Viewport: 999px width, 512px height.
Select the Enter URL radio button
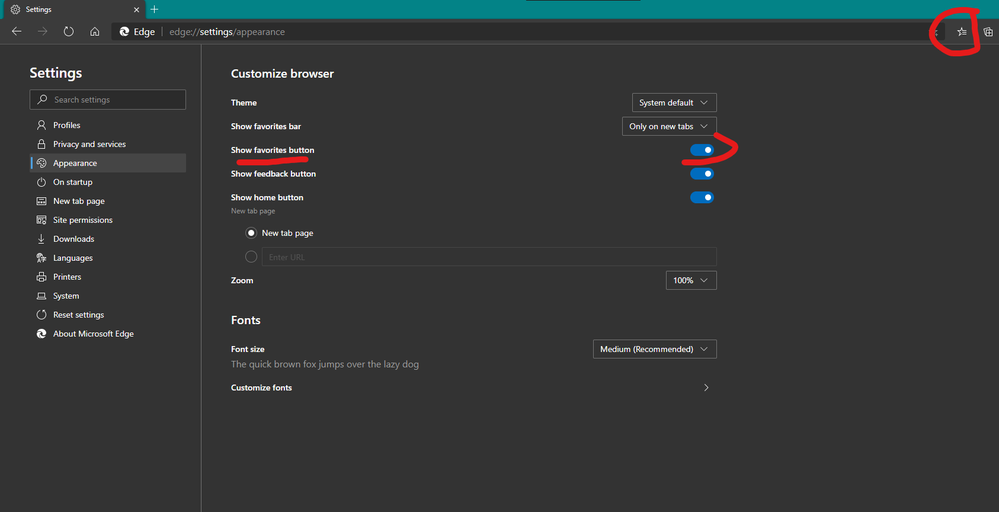[251, 257]
